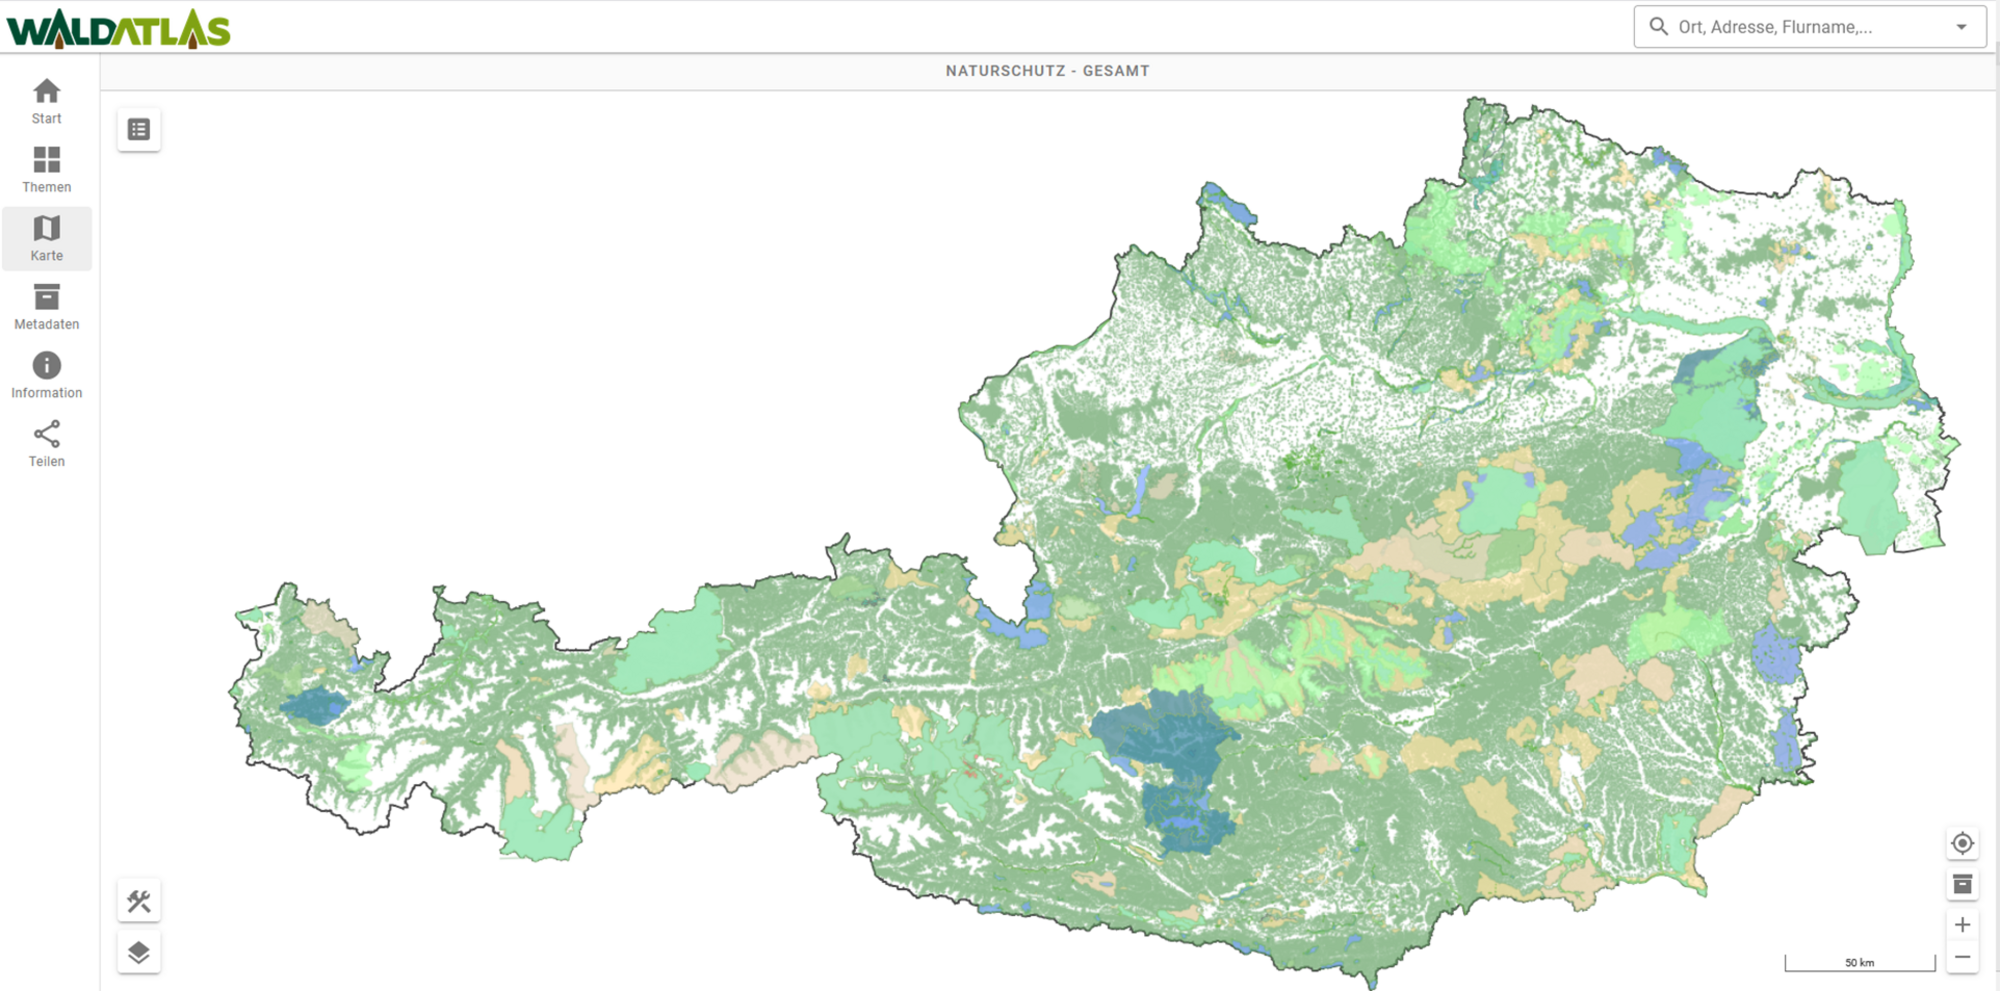Click the Naturschutz - Gesamt map title
This screenshot has height=991, width=2000.
[1047, 71]
